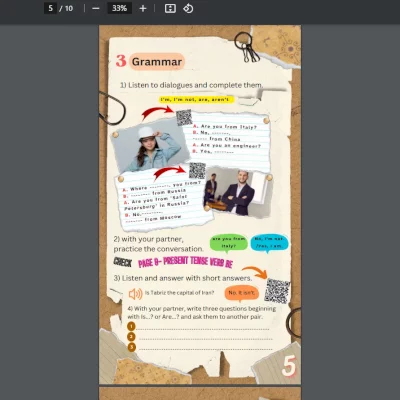Click the blue 'No, I'm not' speech bubble
400x400 pixels.
(269, 243)
